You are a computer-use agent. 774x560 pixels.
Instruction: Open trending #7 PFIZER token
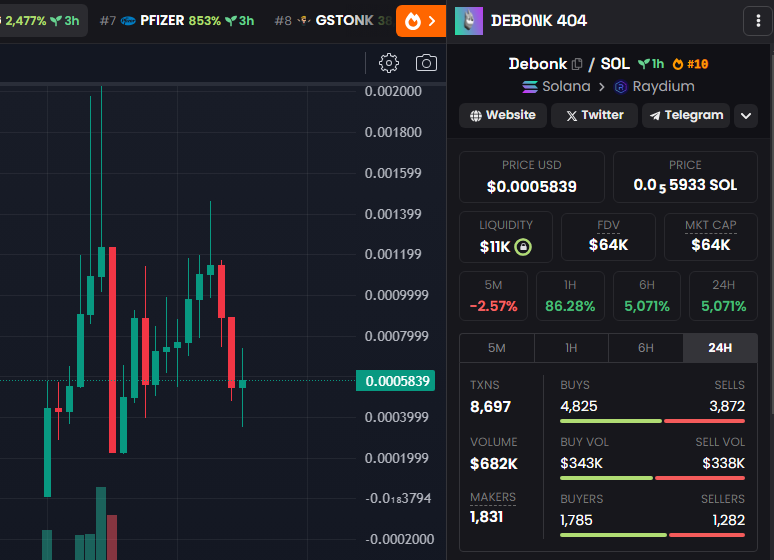pyautogui.click(x=177, y=21)
